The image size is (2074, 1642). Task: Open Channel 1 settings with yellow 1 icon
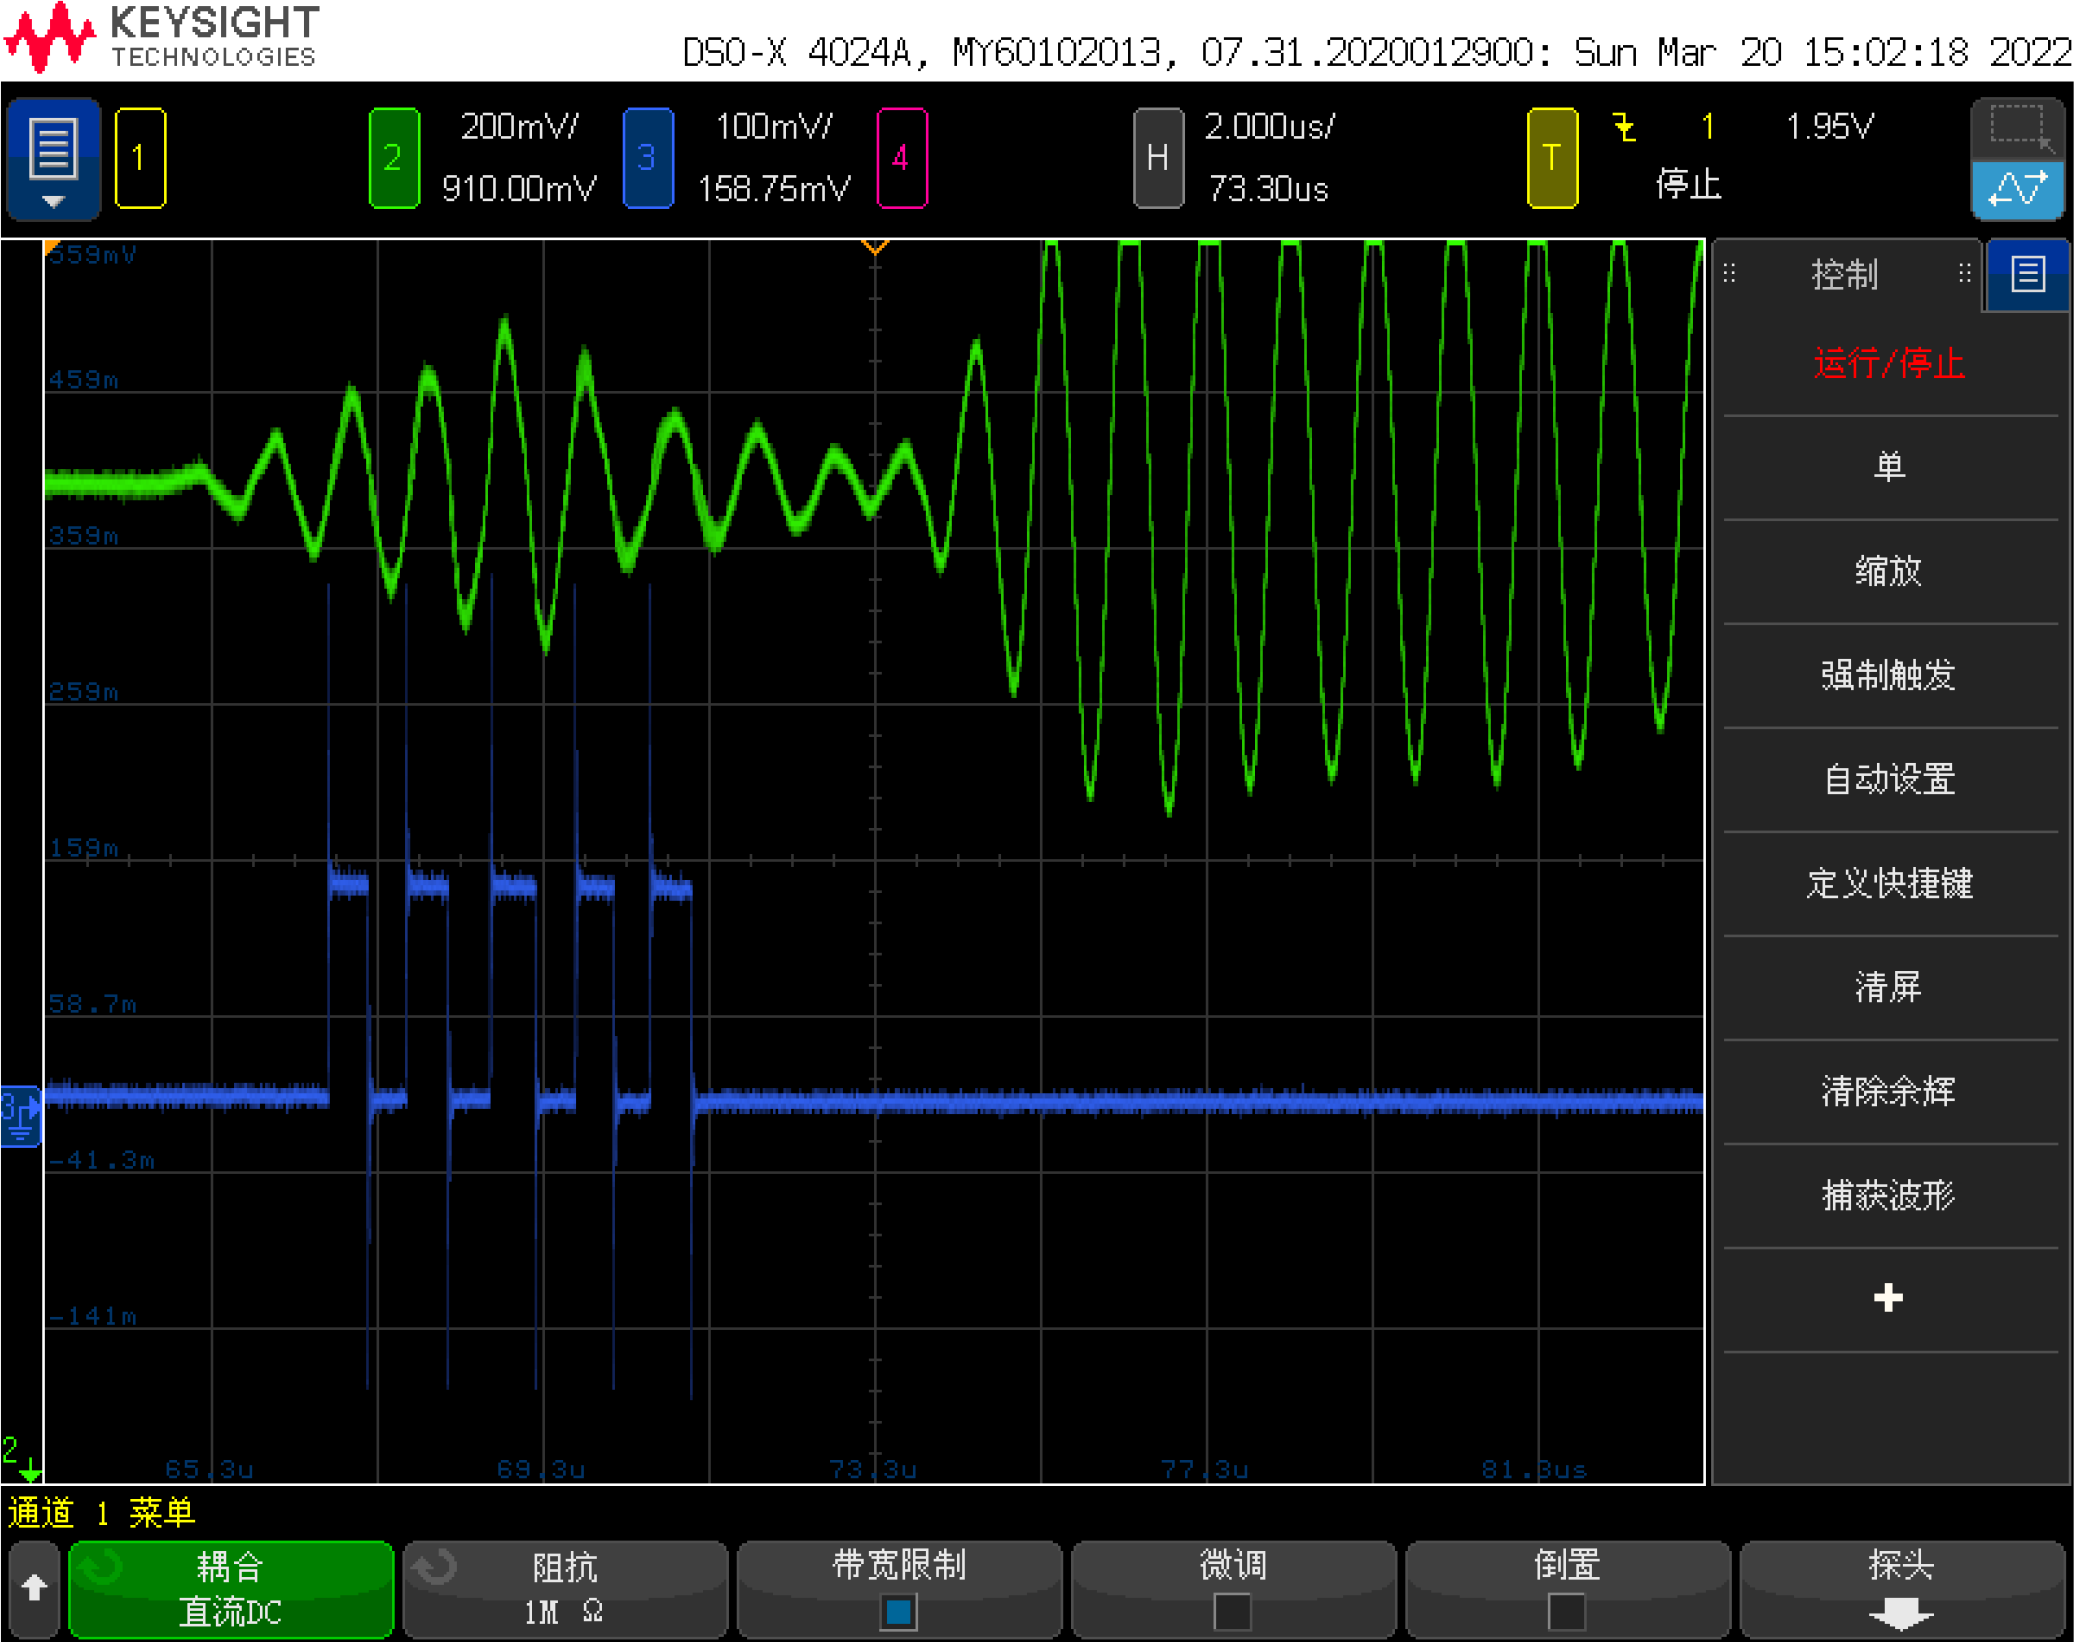(139, 158)
